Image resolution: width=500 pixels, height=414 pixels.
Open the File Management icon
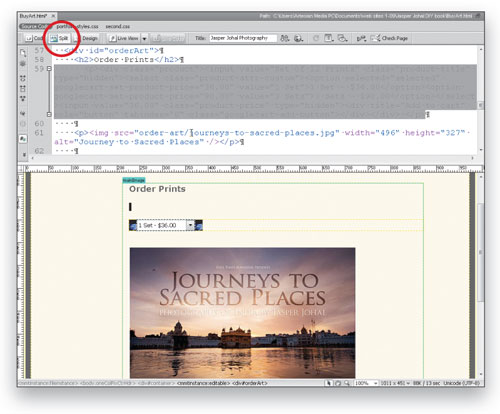pyautogui.click(x=284, y=38)
